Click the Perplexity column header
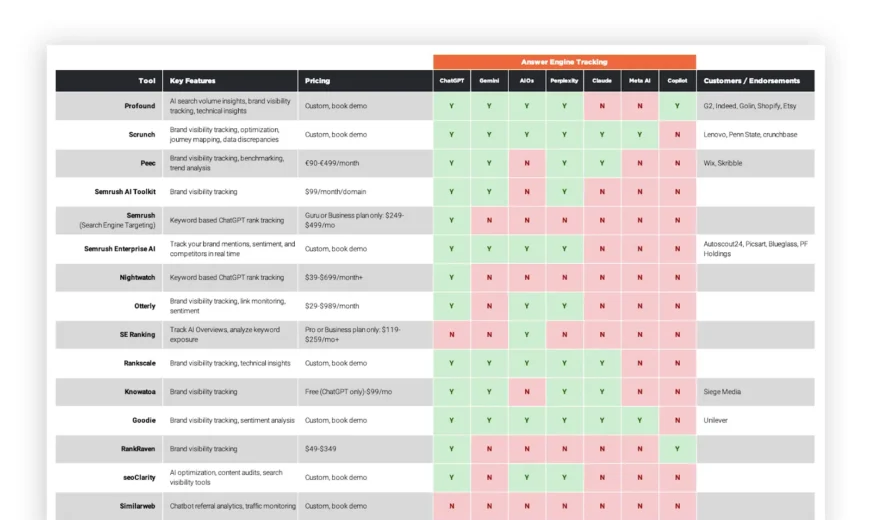Screen dimensions: 870x520 (x=564, y=80)
